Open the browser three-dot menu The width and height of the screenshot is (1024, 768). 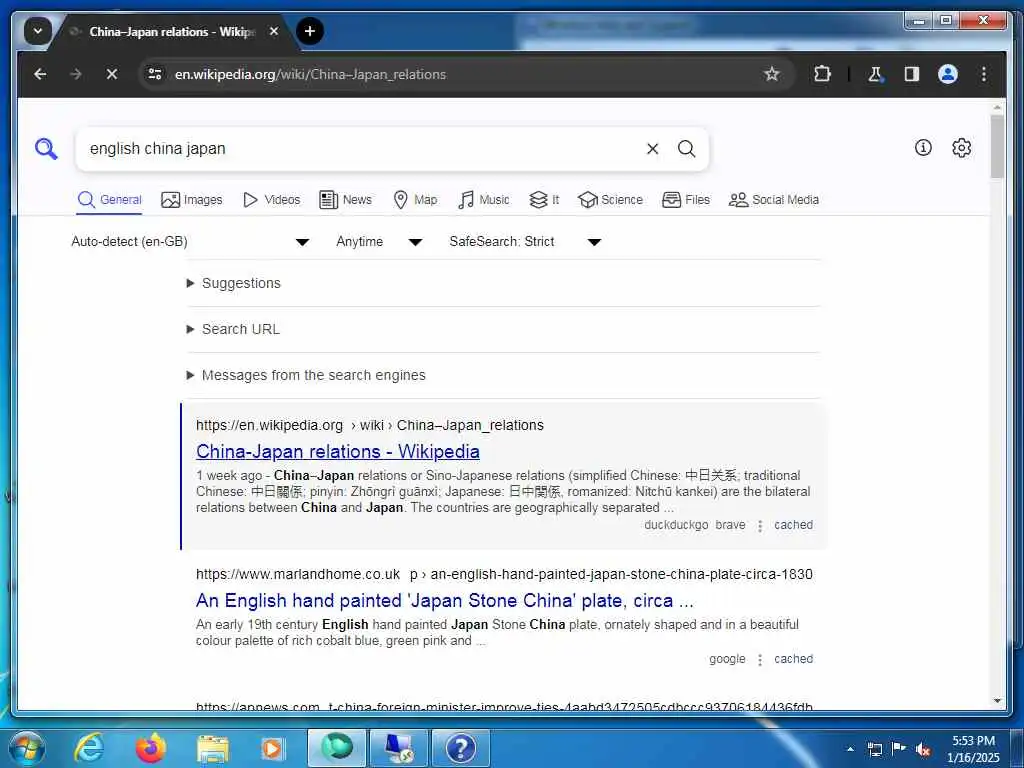[x=984, y=74]
